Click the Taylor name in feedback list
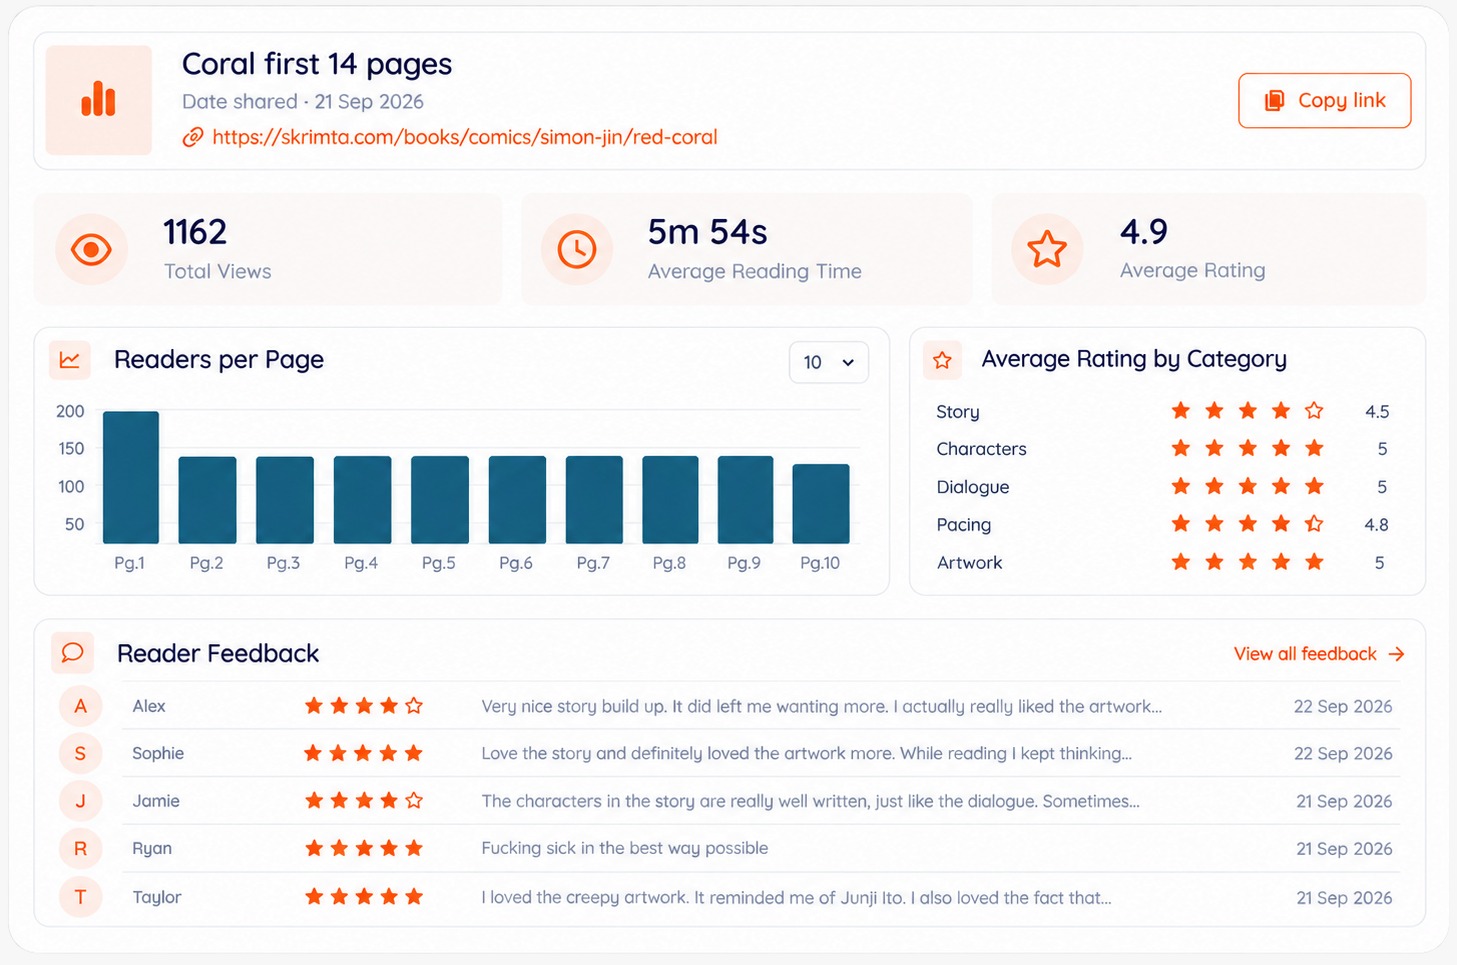 [157, 897]
